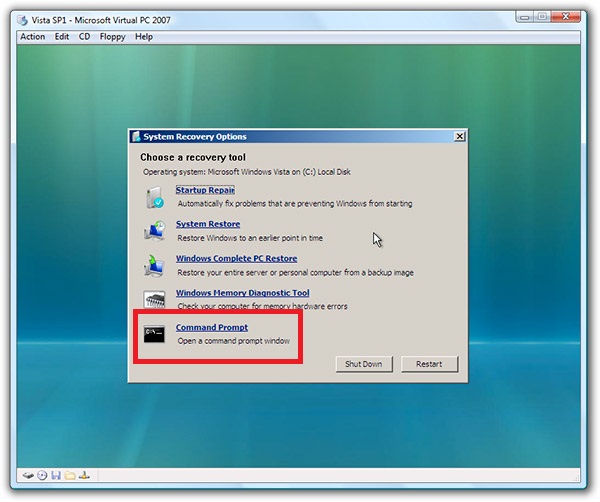Click the System Restore link
Image resolution: width=600 pixels, height=502 pixels.
[x=208, y=224]
